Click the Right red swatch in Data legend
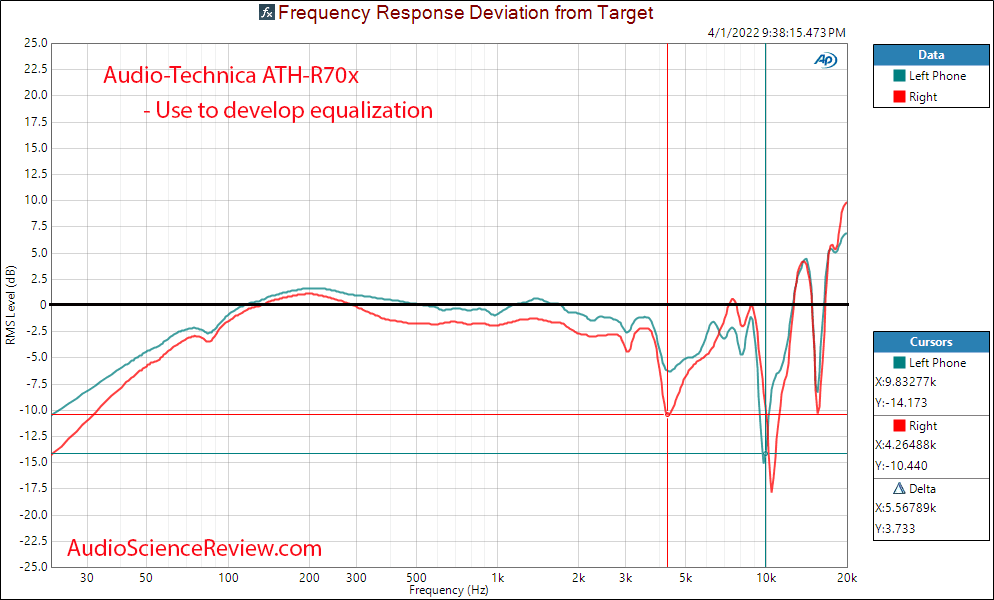Screen dimensions: 994x600 (899, 97)
